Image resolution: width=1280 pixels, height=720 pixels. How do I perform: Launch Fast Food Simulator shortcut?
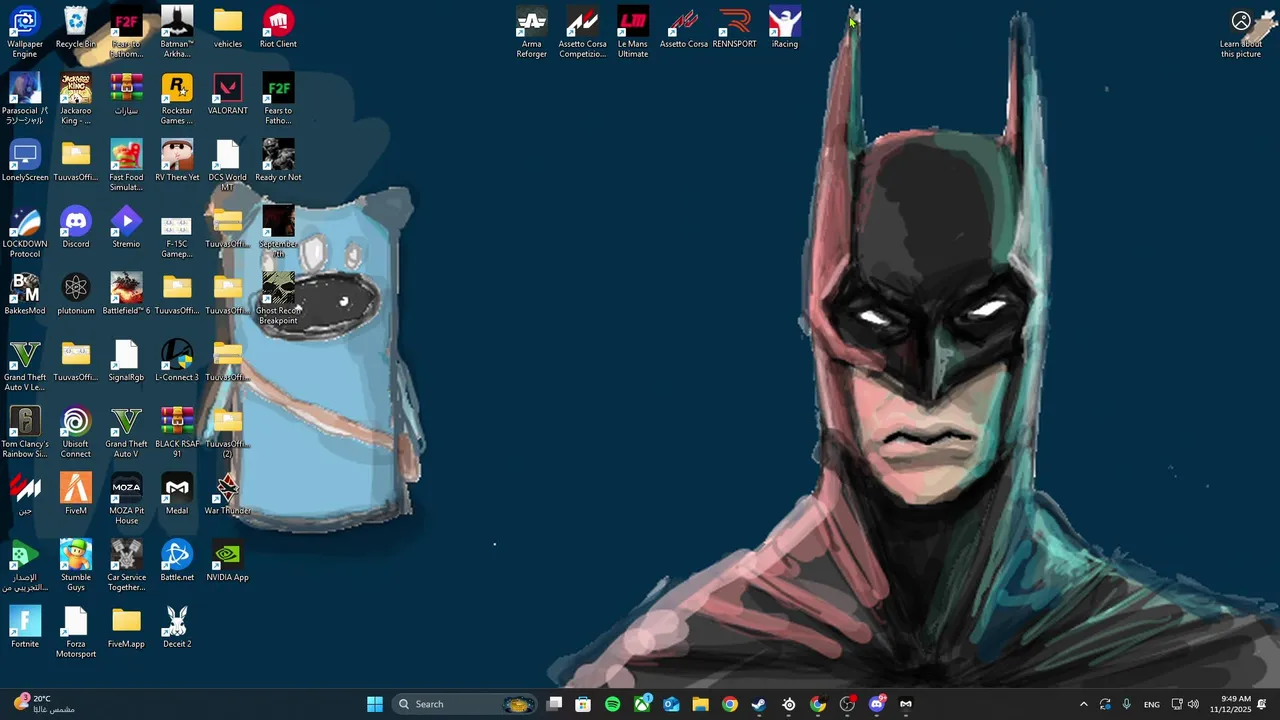126,166
